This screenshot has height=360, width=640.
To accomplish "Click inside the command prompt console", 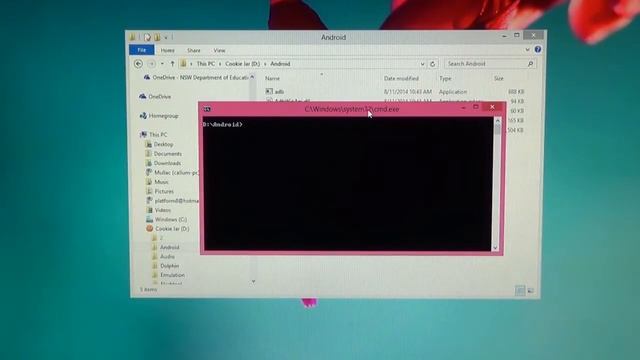I will 348,184.
